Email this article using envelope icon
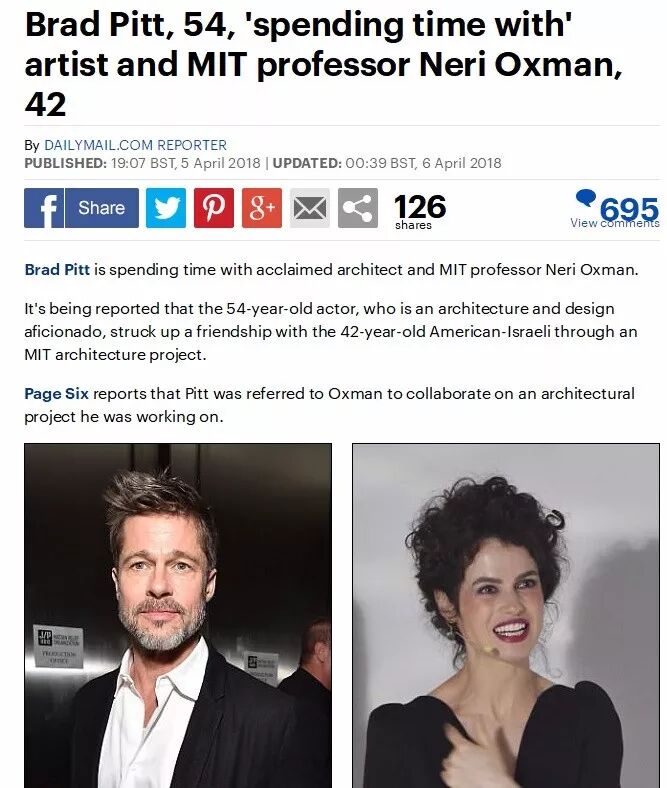Viewport: 667px width, 788px height. (x=310, y=208)
